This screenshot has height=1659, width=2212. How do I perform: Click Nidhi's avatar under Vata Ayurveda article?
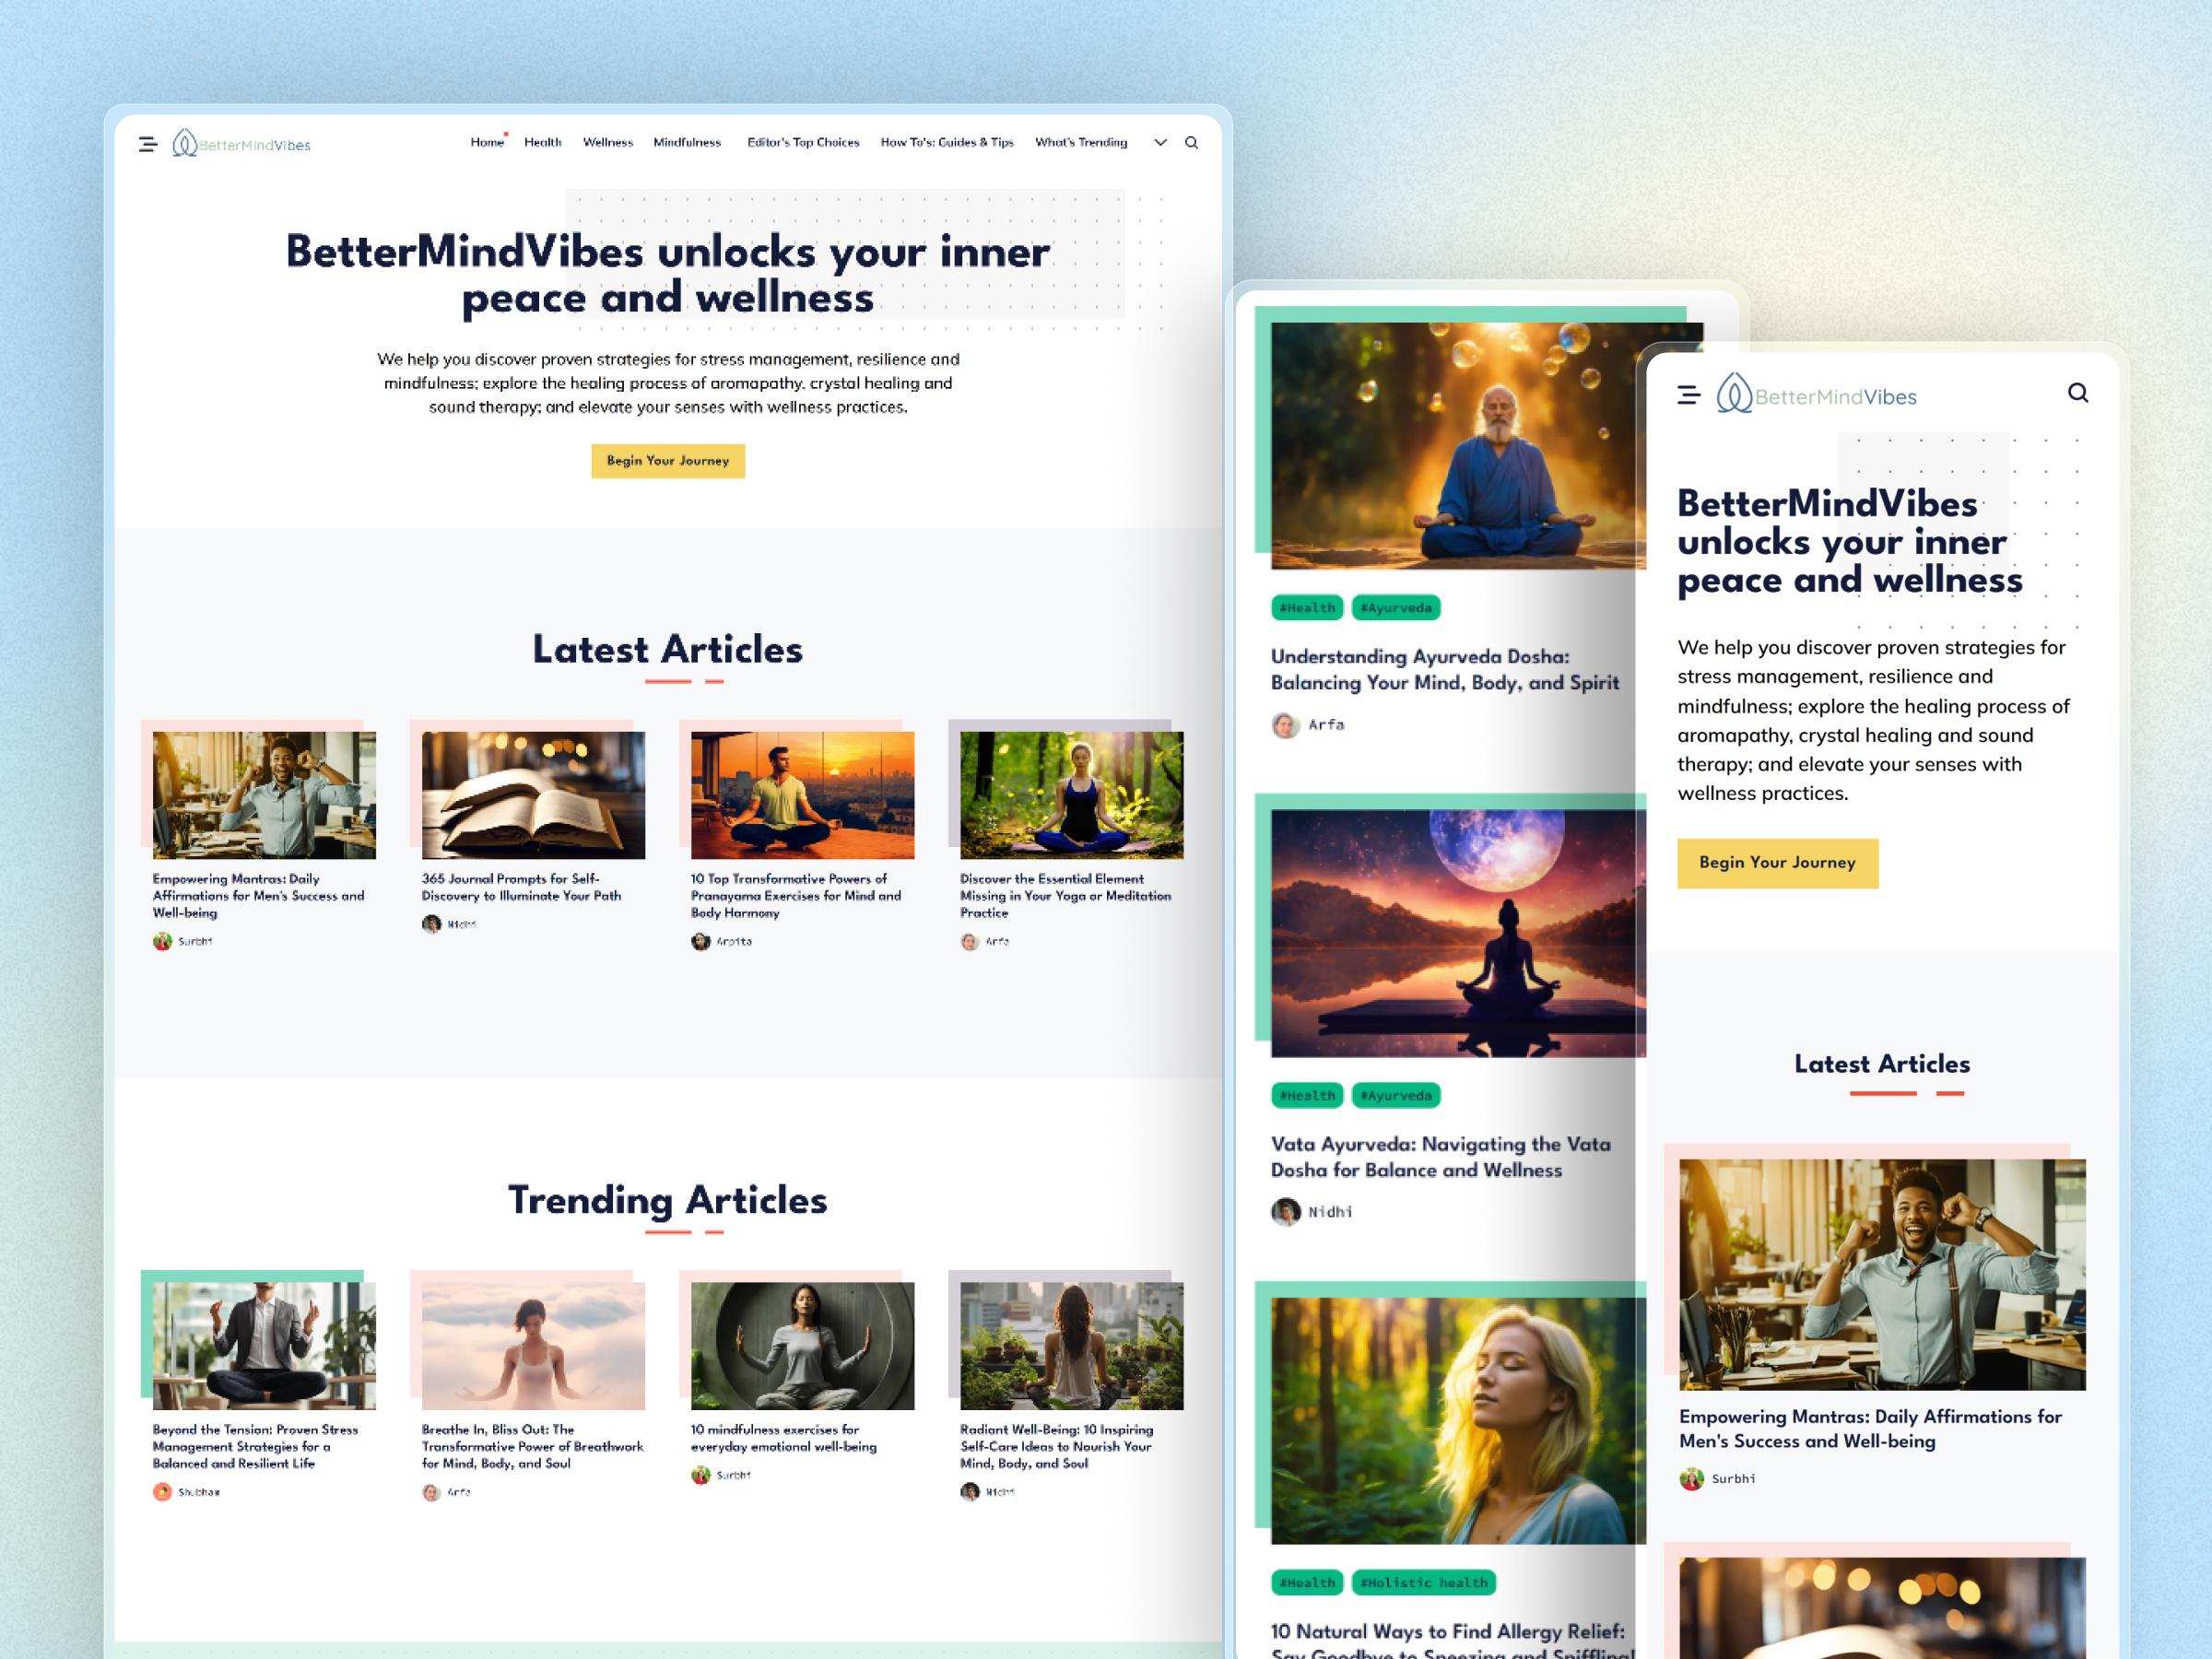coord(1285,1212)
